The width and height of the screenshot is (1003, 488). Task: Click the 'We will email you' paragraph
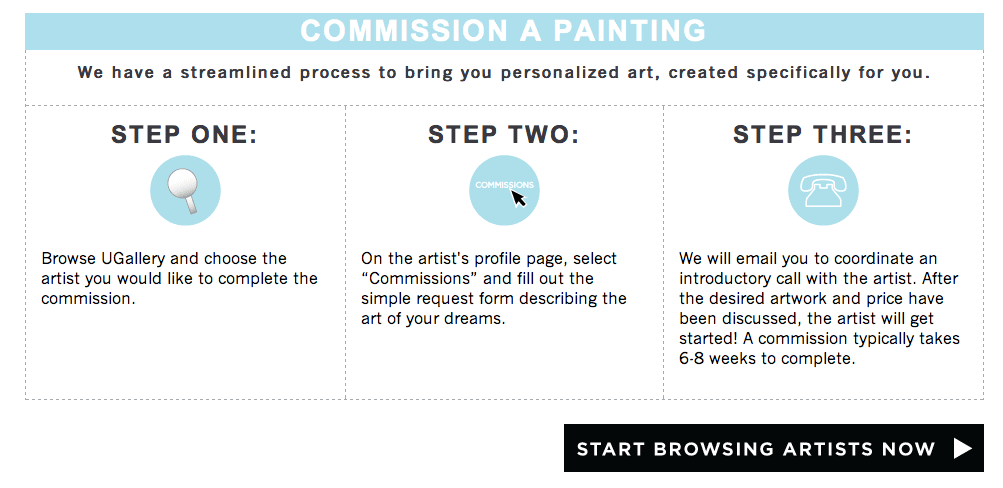point(819,308)
